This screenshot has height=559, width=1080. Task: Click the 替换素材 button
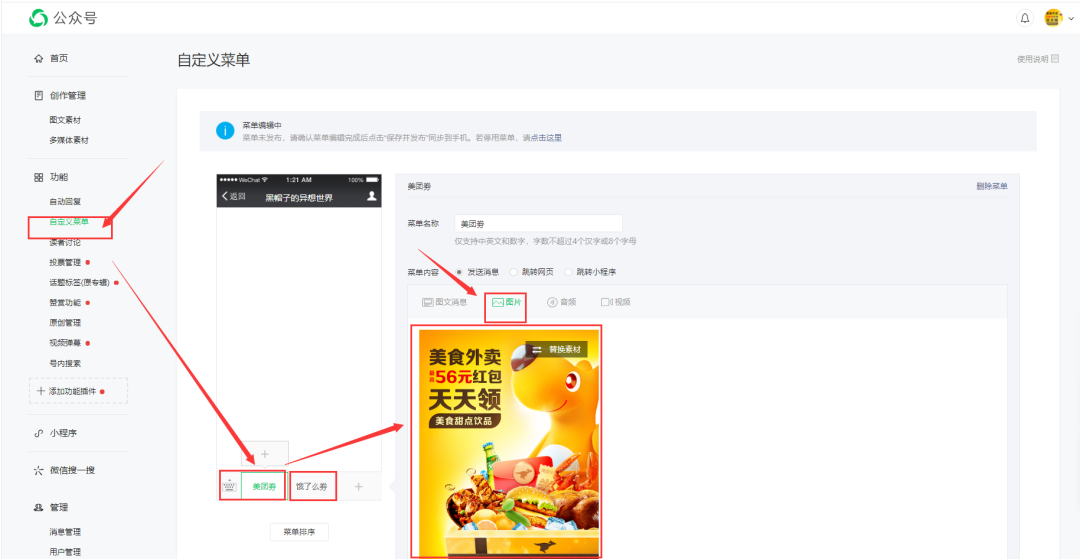(x=557, y=350)
